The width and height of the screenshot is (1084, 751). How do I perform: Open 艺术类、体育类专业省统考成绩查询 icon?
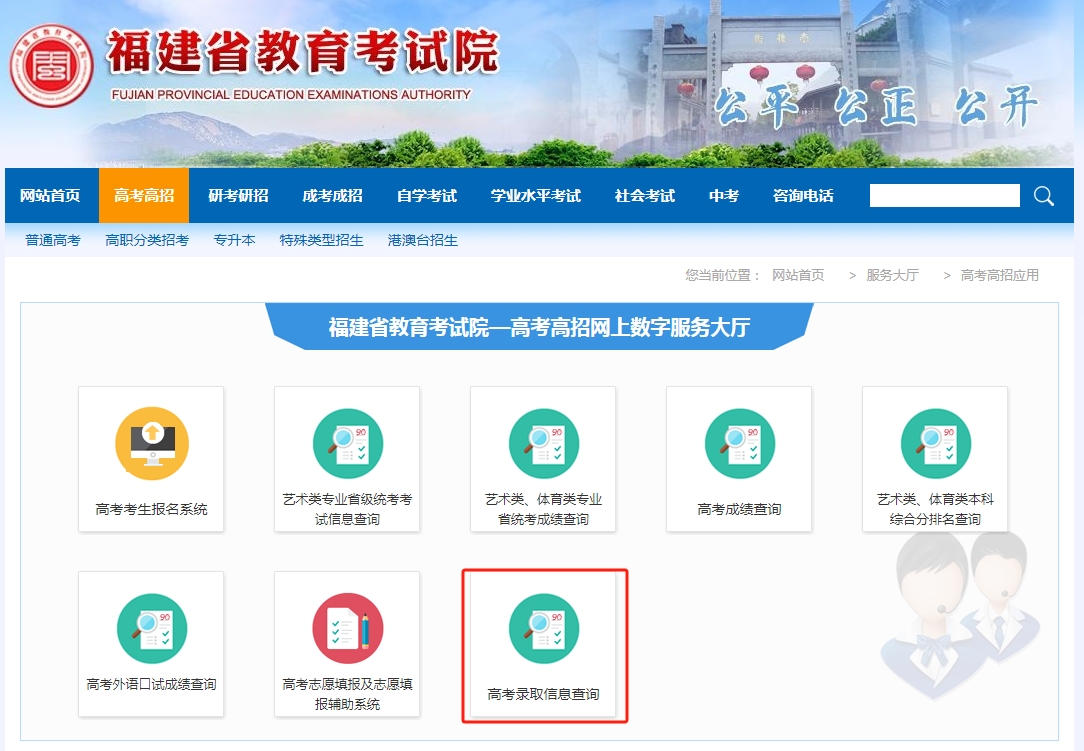click(x=544, y=443)
